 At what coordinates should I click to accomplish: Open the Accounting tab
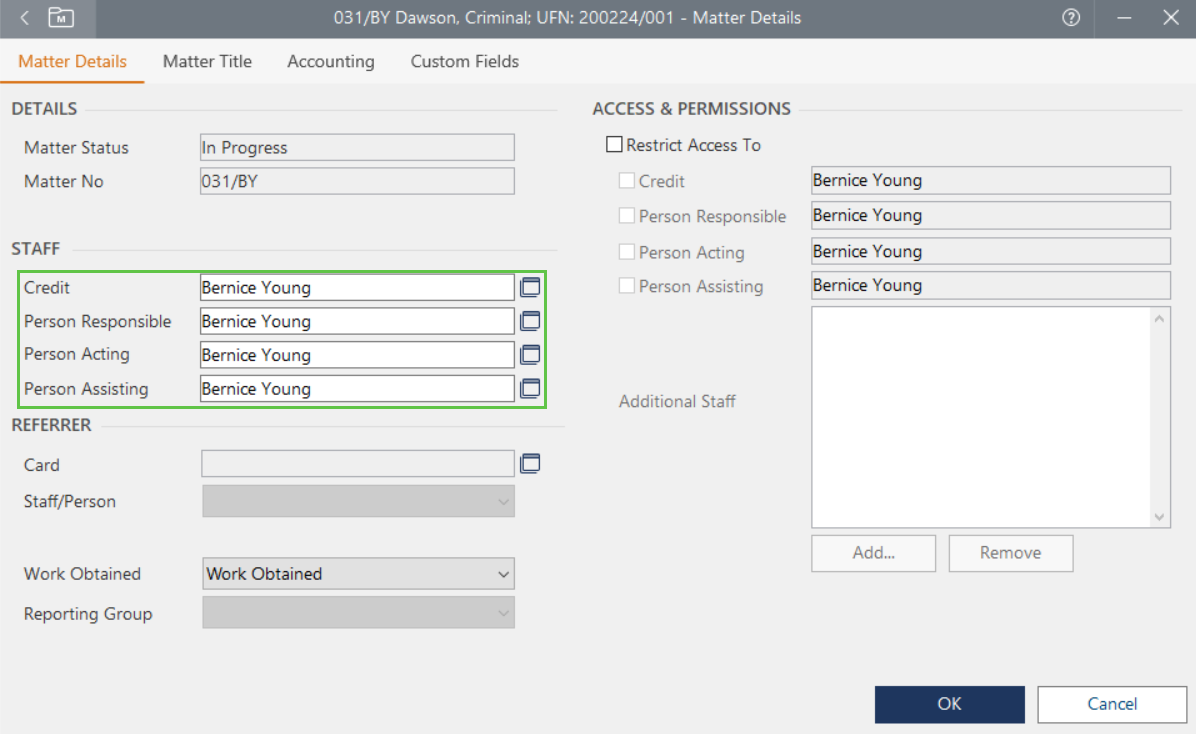[x=330, y=62]
